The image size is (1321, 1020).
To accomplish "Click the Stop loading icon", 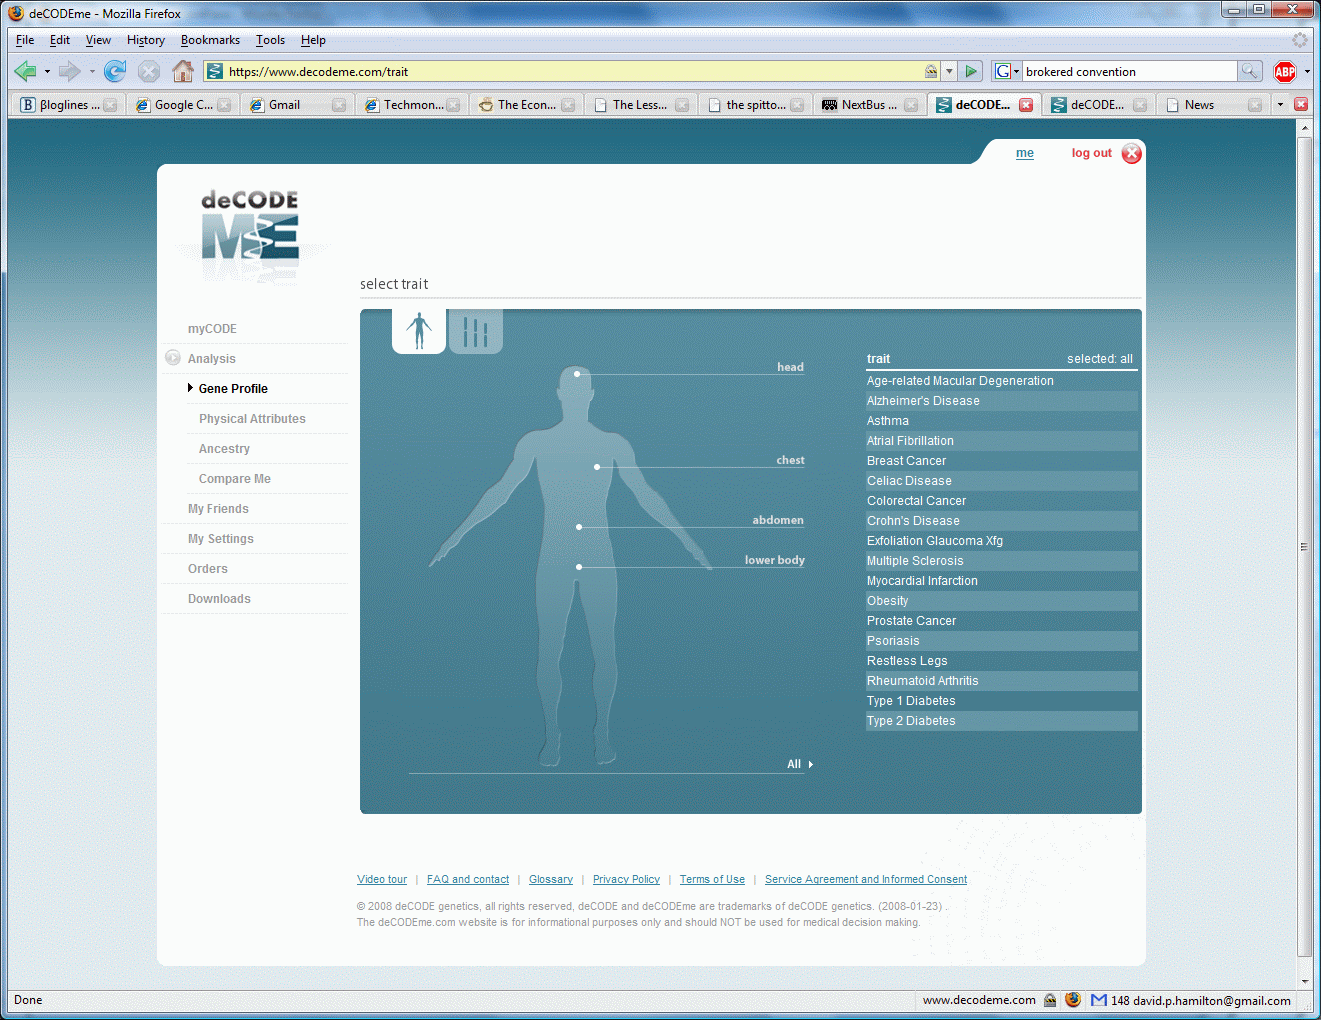I will point(149,71).
